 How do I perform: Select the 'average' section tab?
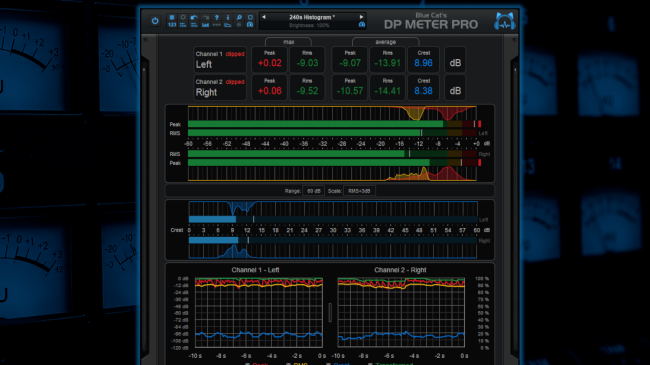(386, 42)
